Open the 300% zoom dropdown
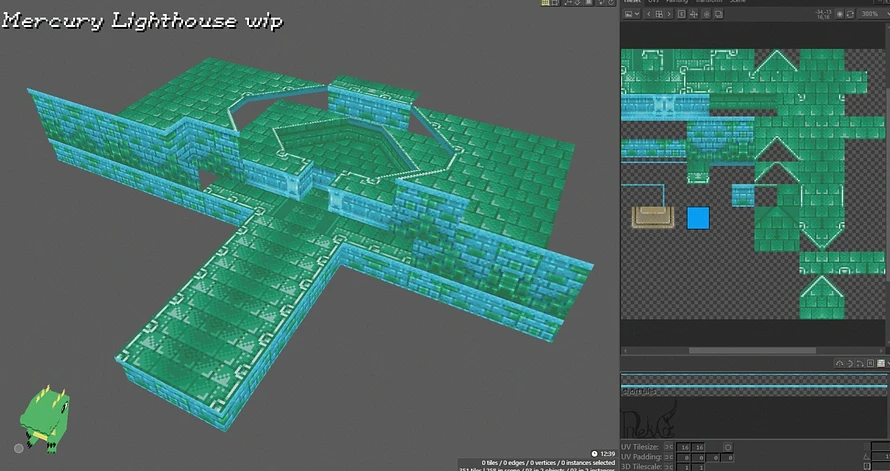 (x=873, y=14)
